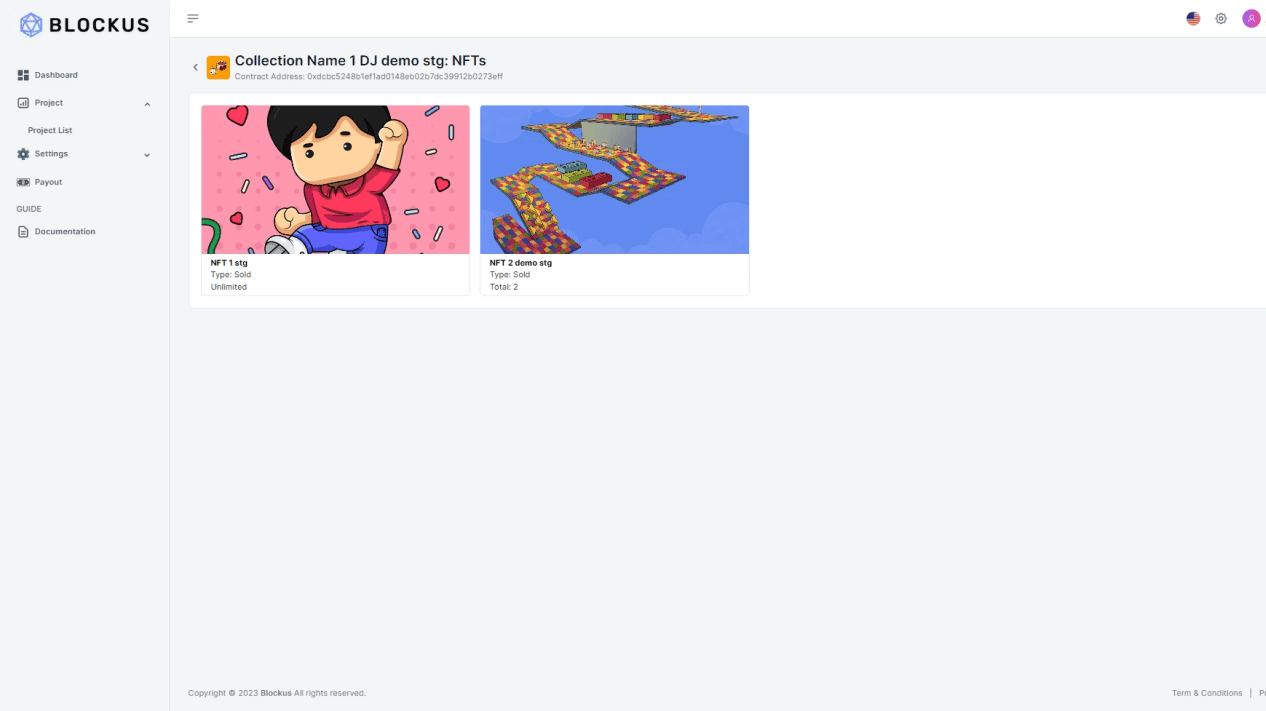Go back using the left arrow icon

(195, 67)
